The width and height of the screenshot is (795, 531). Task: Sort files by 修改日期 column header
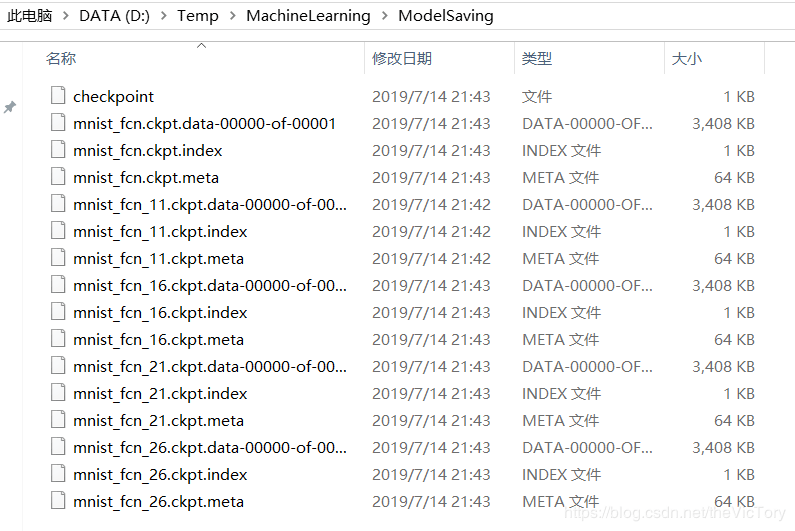402,58
